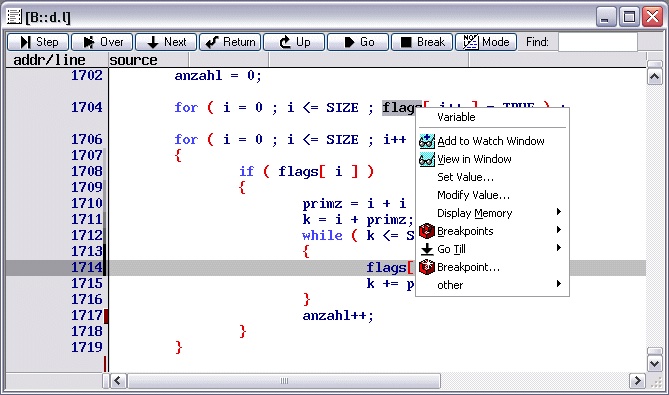Click the Over step-over button
Image resolution: width=669 pixels, height=395 pixels.
click(102, 42)
